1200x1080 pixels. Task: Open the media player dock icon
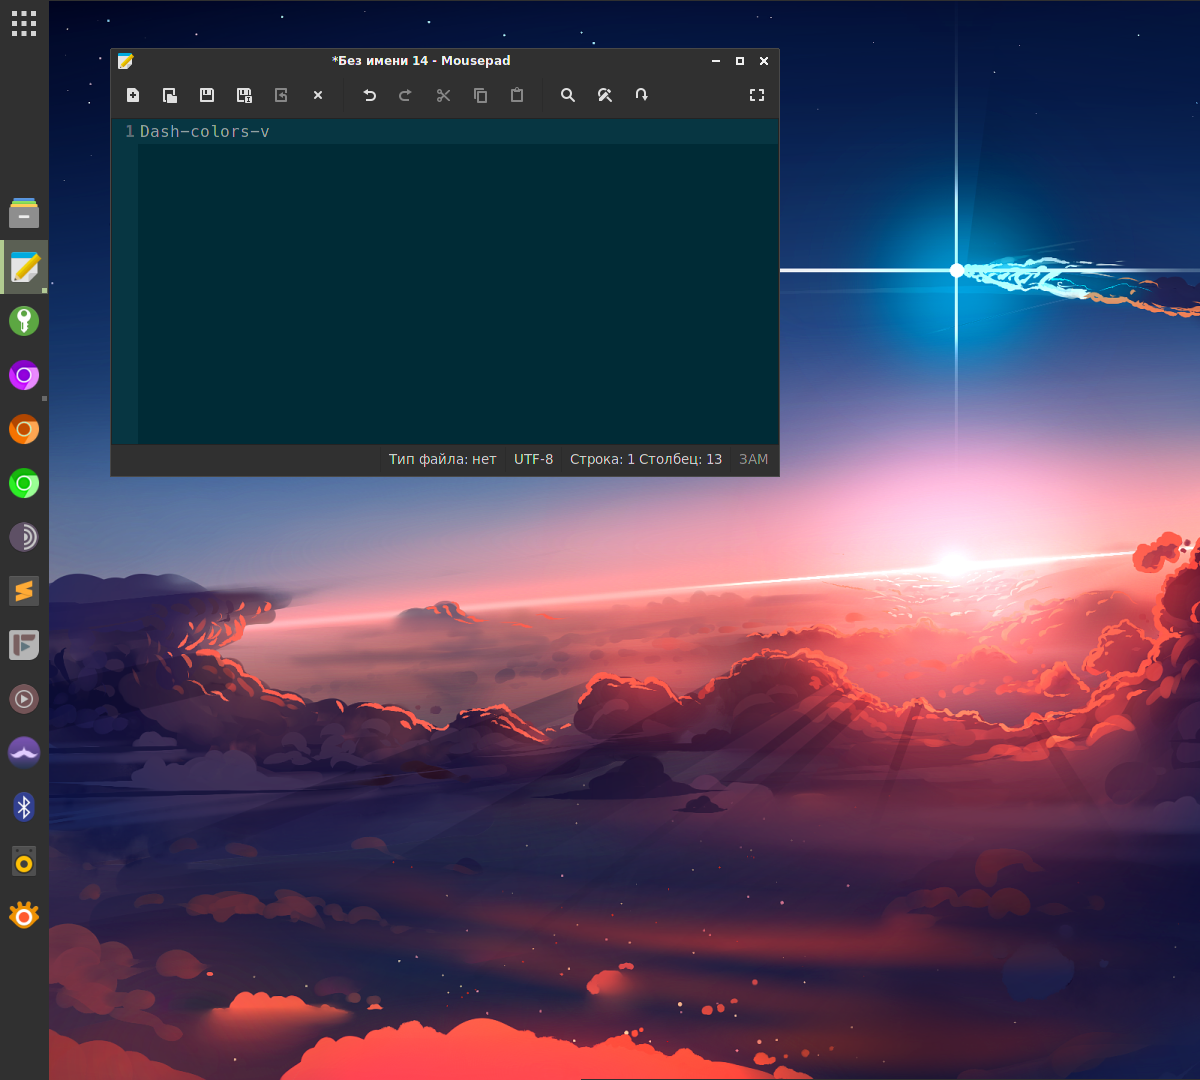coord(24,699)
